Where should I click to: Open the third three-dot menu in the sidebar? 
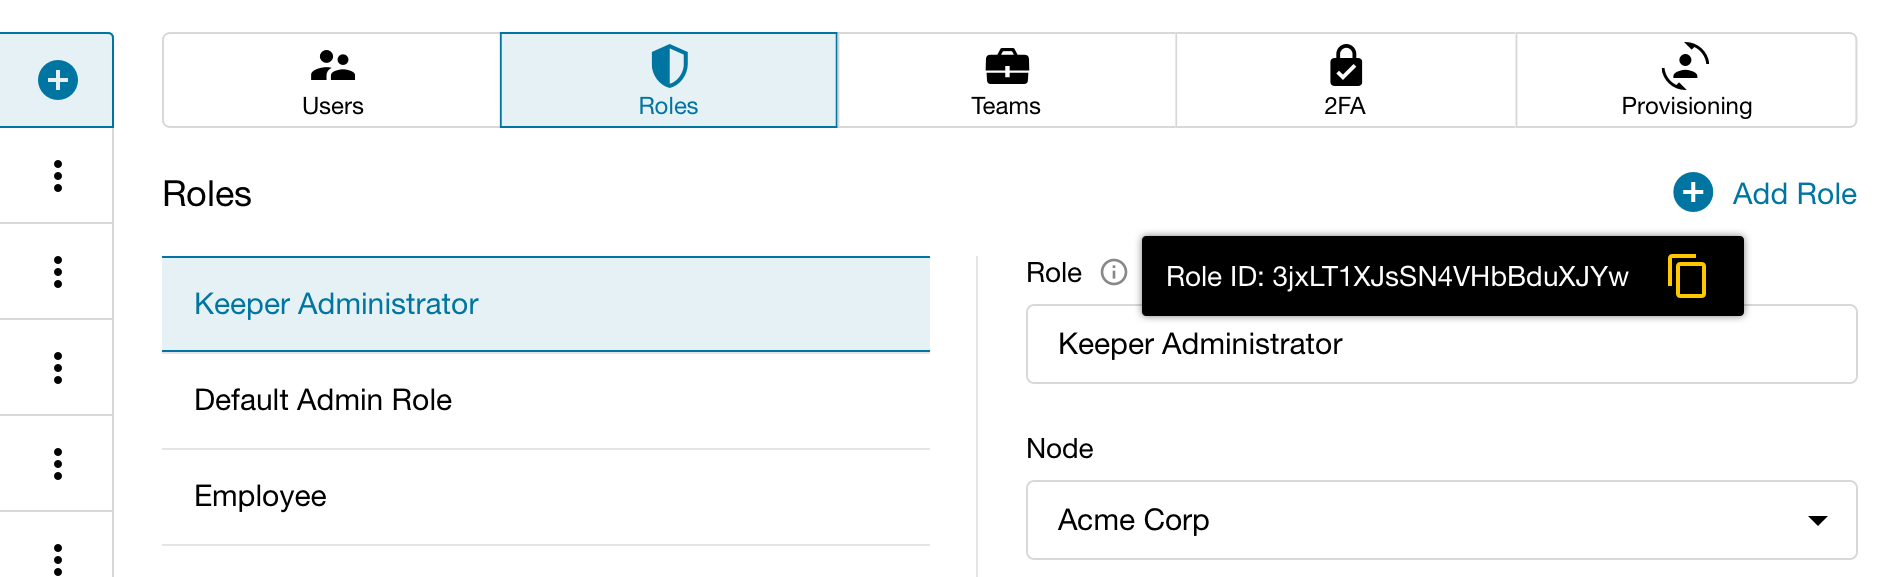click(58, 368)
